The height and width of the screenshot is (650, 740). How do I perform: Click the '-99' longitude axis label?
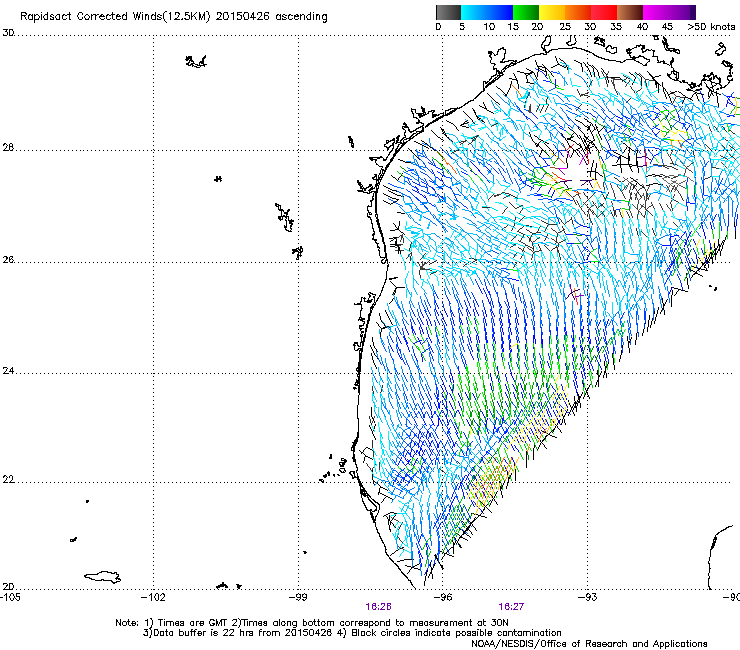(x=298, y=597)
